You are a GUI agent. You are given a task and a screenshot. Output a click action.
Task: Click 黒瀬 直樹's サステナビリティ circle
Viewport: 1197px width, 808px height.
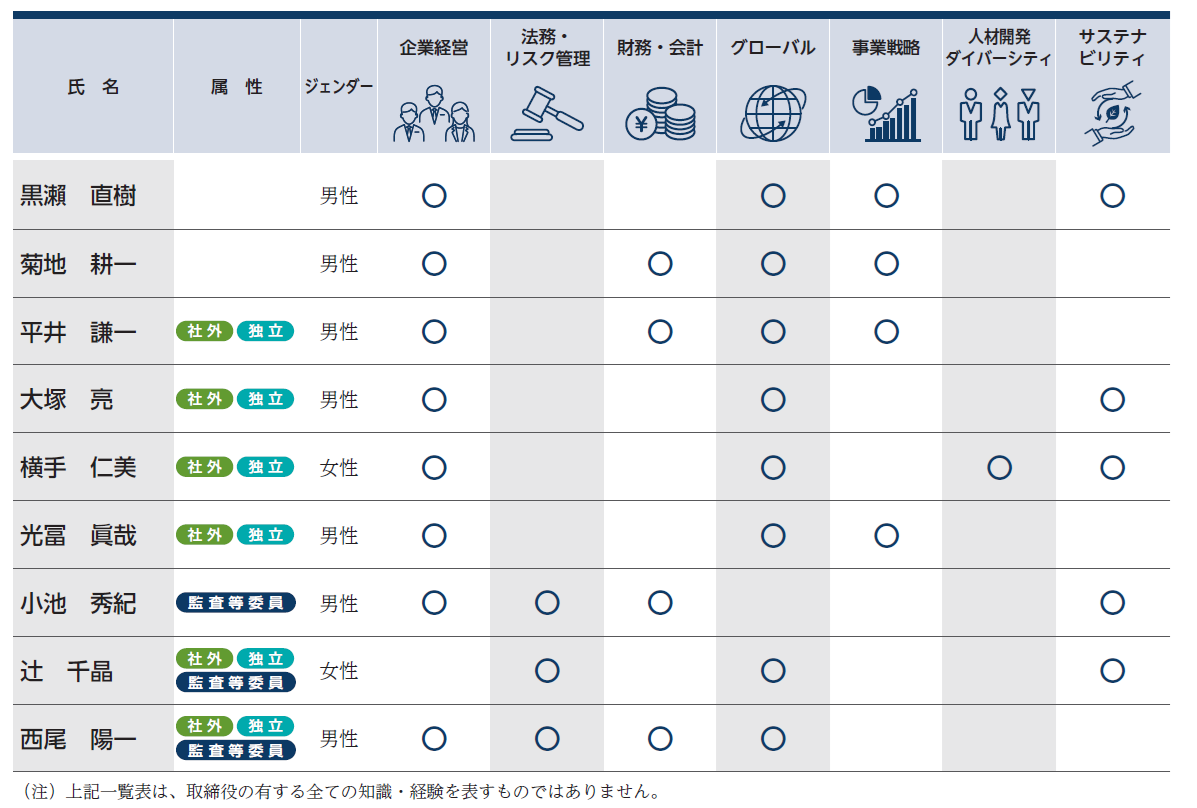point(1112,196)
